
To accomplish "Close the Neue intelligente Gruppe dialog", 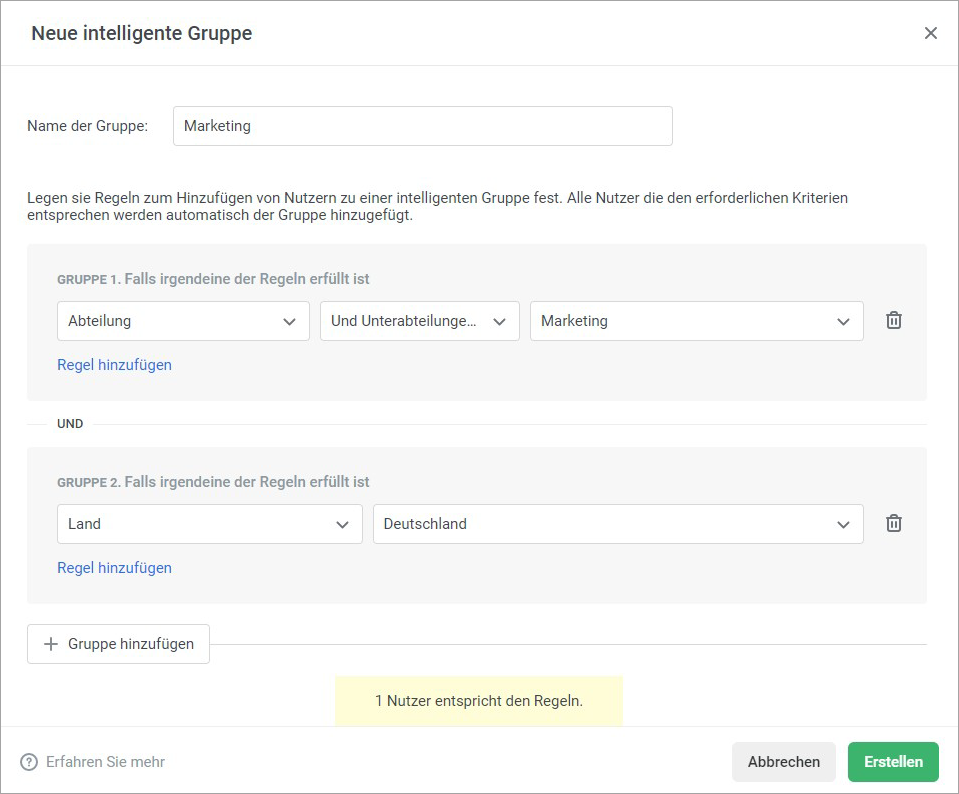I will 930,33.
